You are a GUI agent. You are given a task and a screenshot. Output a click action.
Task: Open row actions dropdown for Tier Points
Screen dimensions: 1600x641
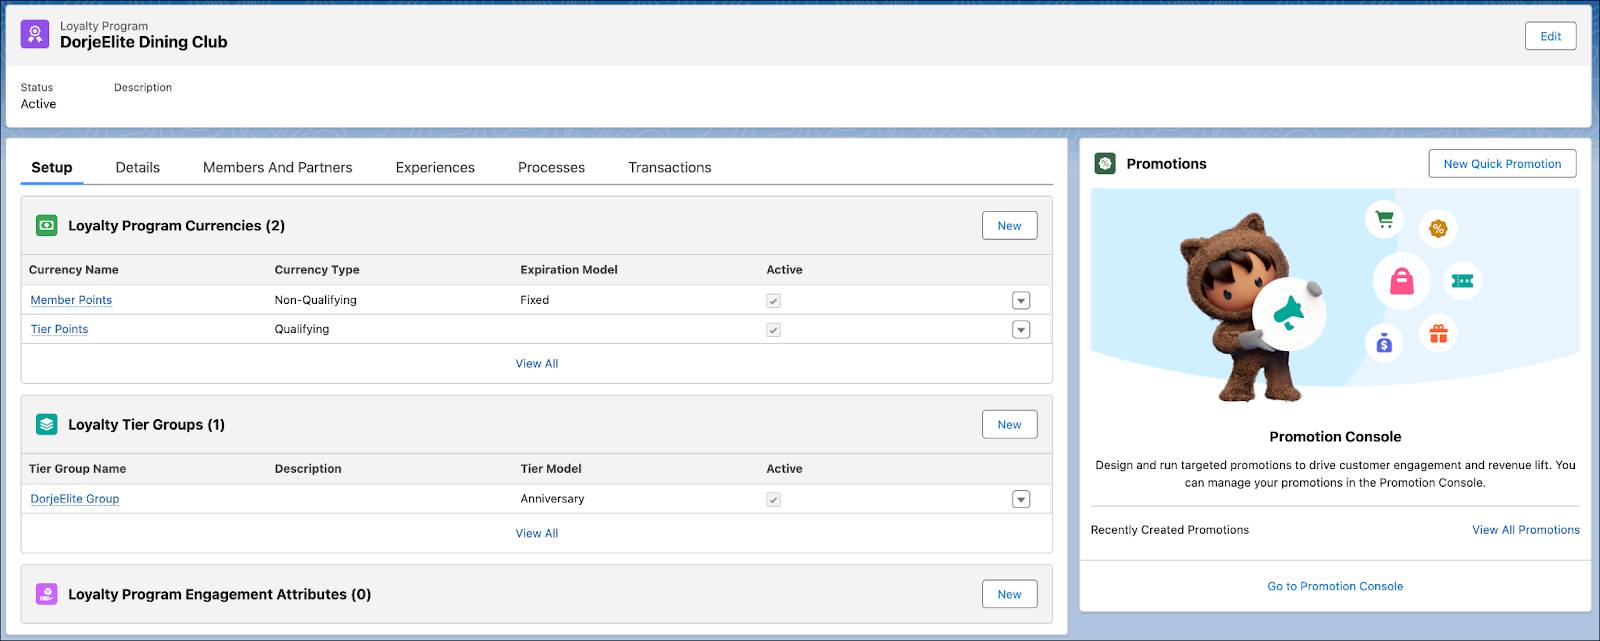pyautogui.click(x=1021, y=329)
